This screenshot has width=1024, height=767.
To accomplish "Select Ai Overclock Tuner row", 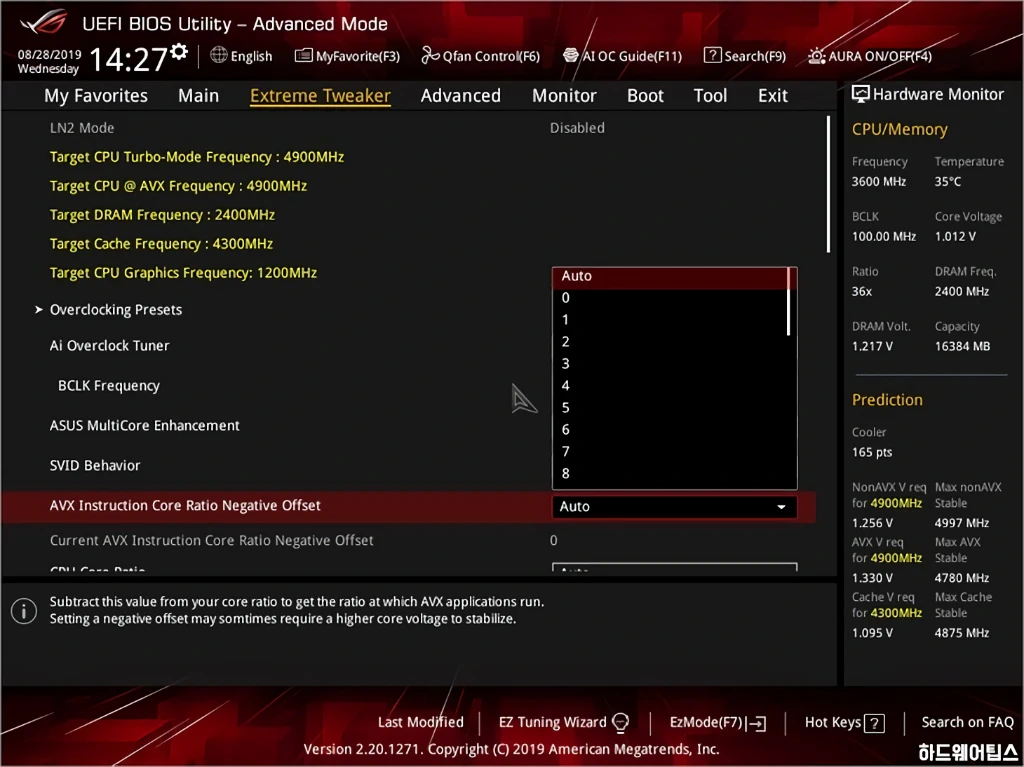I will [109, 346].
